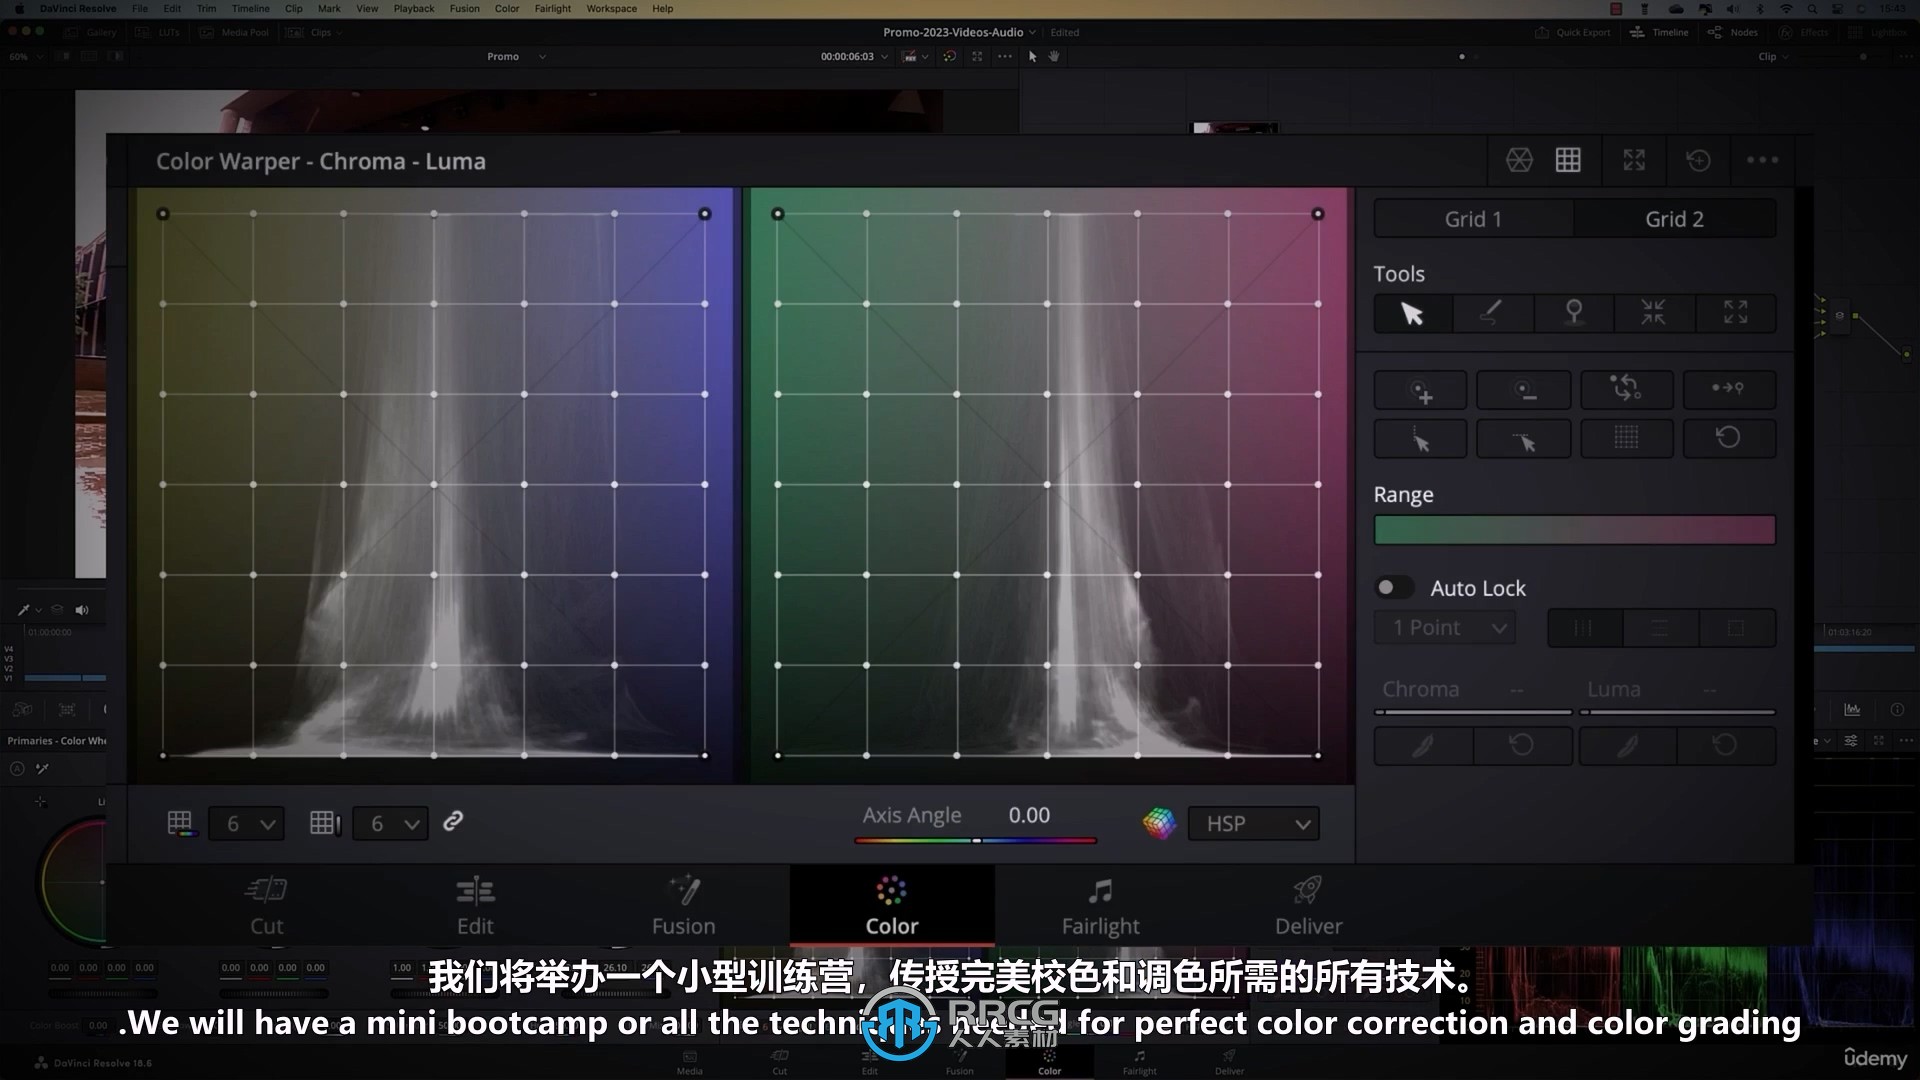
Task: Open the Color page tab
Action: (x=892, y=906)
